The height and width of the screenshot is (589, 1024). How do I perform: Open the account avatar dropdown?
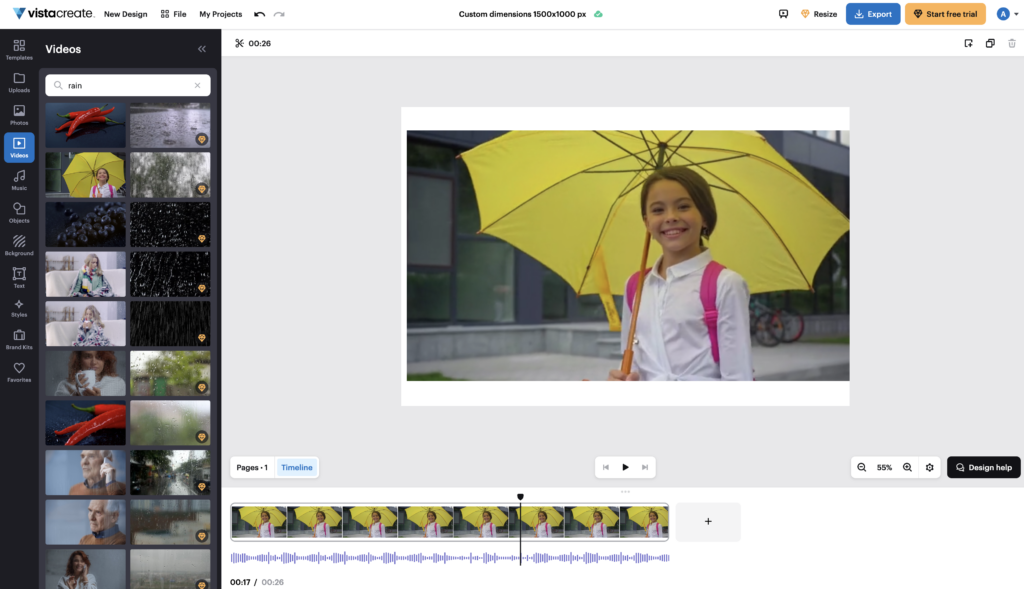point(1006,14)
